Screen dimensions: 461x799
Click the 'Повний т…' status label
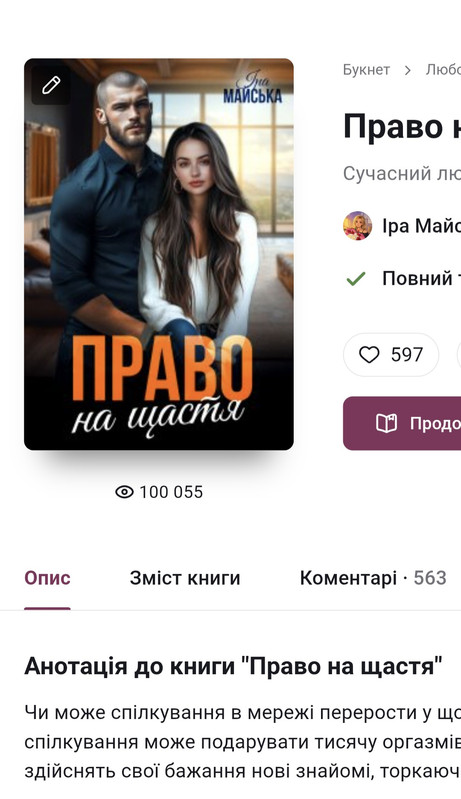[421, 278]
